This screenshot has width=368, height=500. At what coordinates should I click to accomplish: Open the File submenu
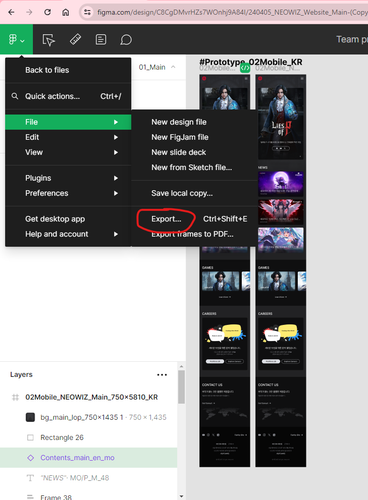point(68,122)
